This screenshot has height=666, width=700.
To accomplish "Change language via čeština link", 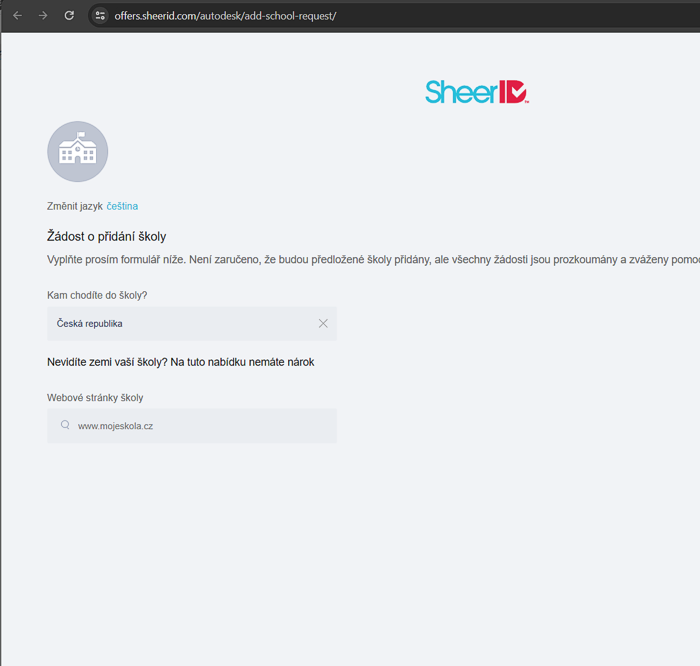I will tap(122, 206).
